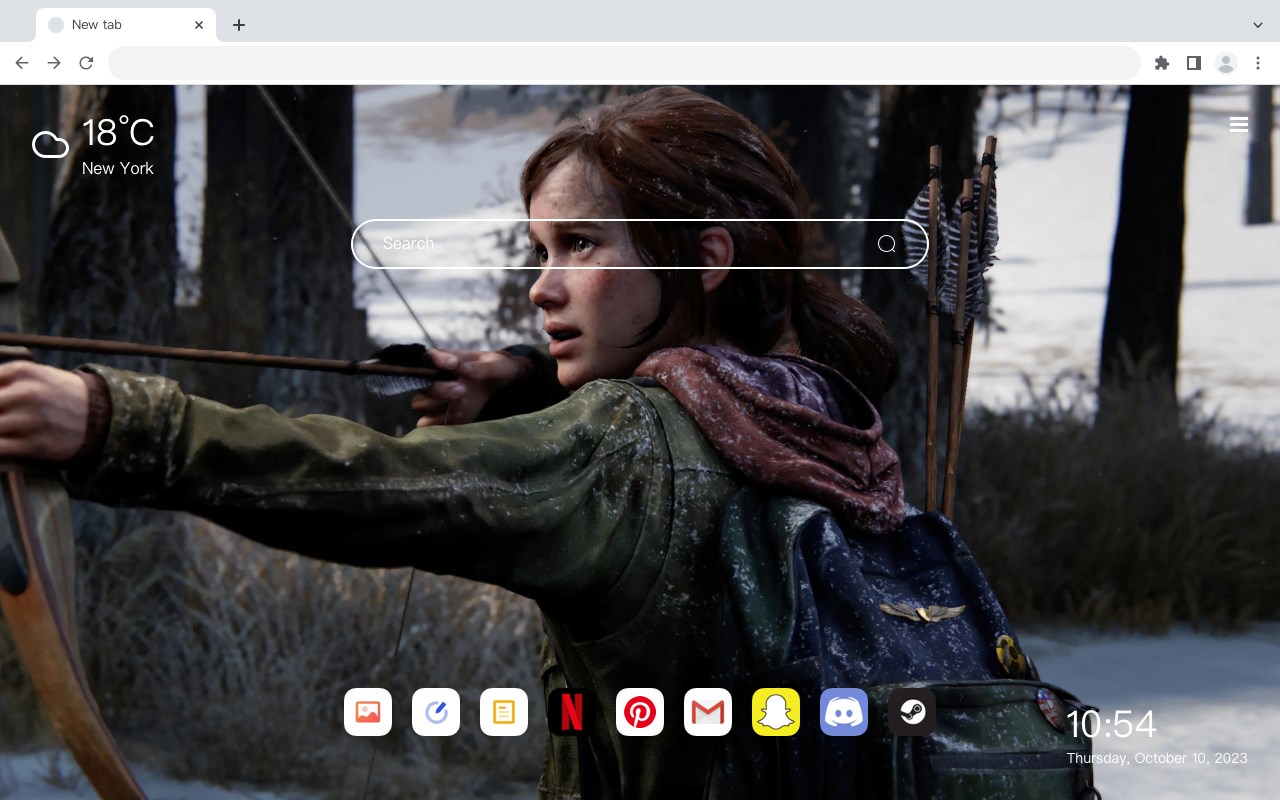Open the Discord shortcut
1280x800 pixels.
(x=844, y=712)
